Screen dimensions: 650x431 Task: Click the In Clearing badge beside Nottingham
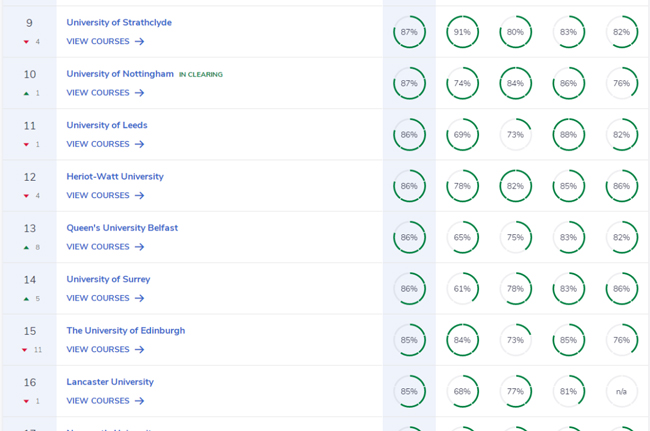click(x=201, y=75)
